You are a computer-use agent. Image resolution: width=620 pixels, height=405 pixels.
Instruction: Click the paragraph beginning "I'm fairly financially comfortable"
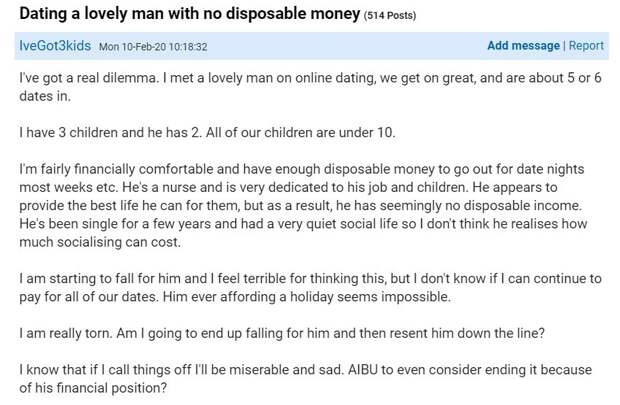click(303, 205)
